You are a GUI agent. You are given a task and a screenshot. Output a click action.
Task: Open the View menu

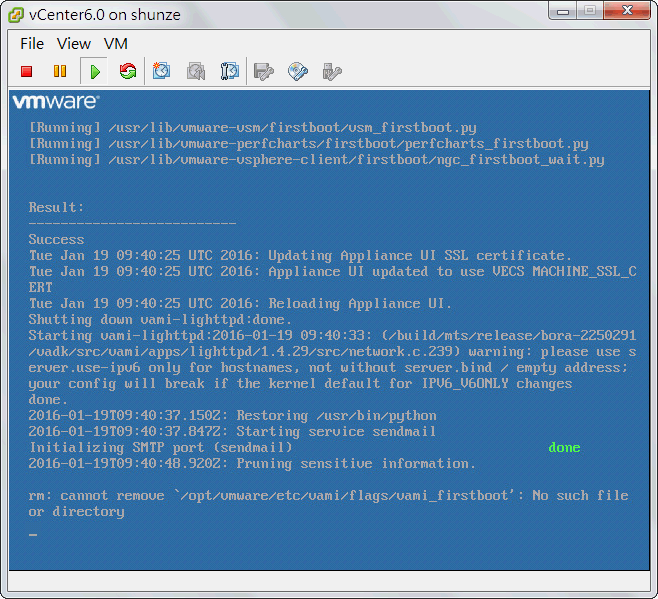pyautogui.click(x=74, y=44)
